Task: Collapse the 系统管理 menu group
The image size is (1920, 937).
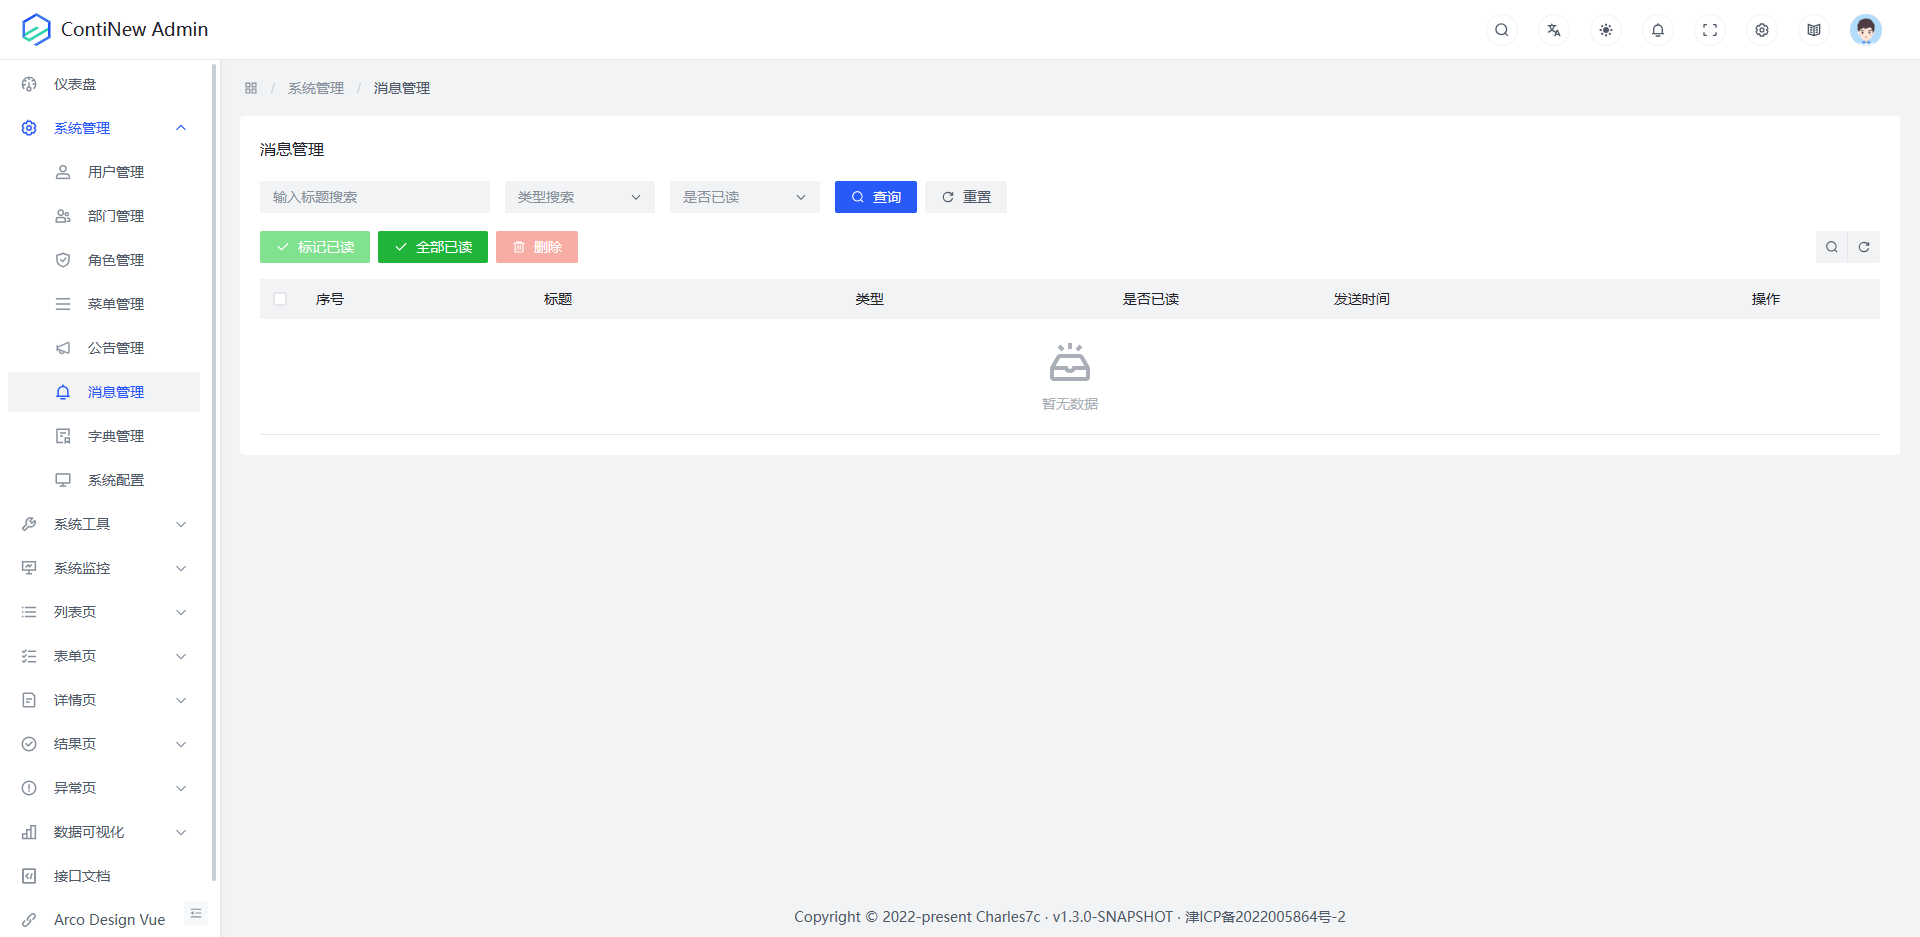Action: click(x=104, y=128)
